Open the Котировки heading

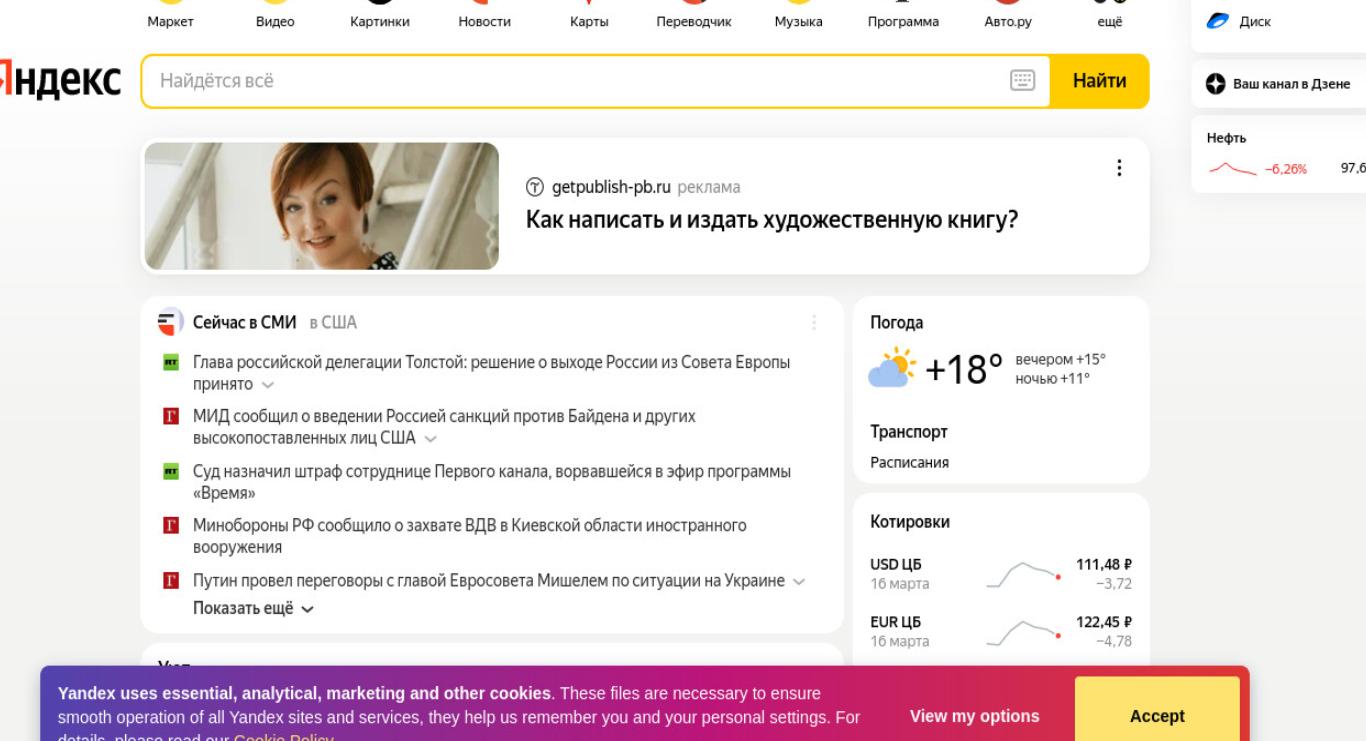910,522
